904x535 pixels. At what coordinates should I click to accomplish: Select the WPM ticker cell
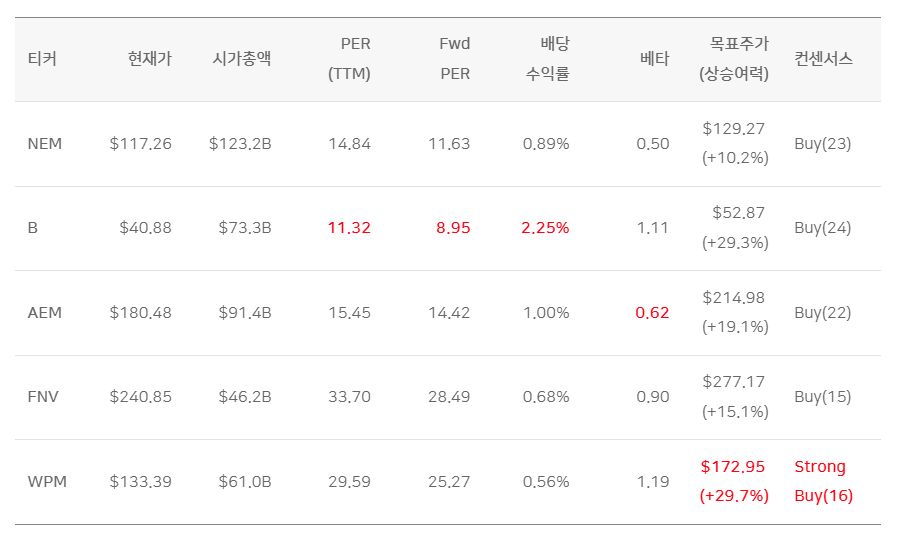[47, 481]
